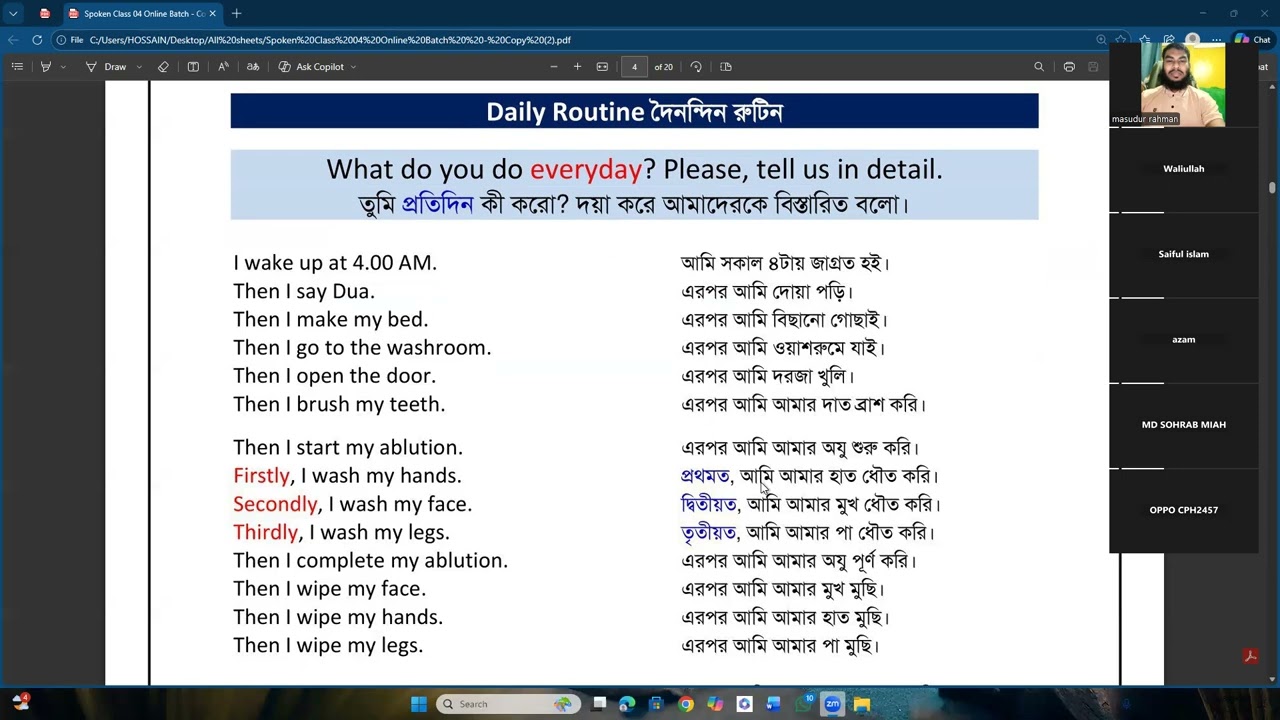The width and height of the screenshot is (1280, 720).
Task: Toggle the page view layout icon
Action: (x=726, y=67)
